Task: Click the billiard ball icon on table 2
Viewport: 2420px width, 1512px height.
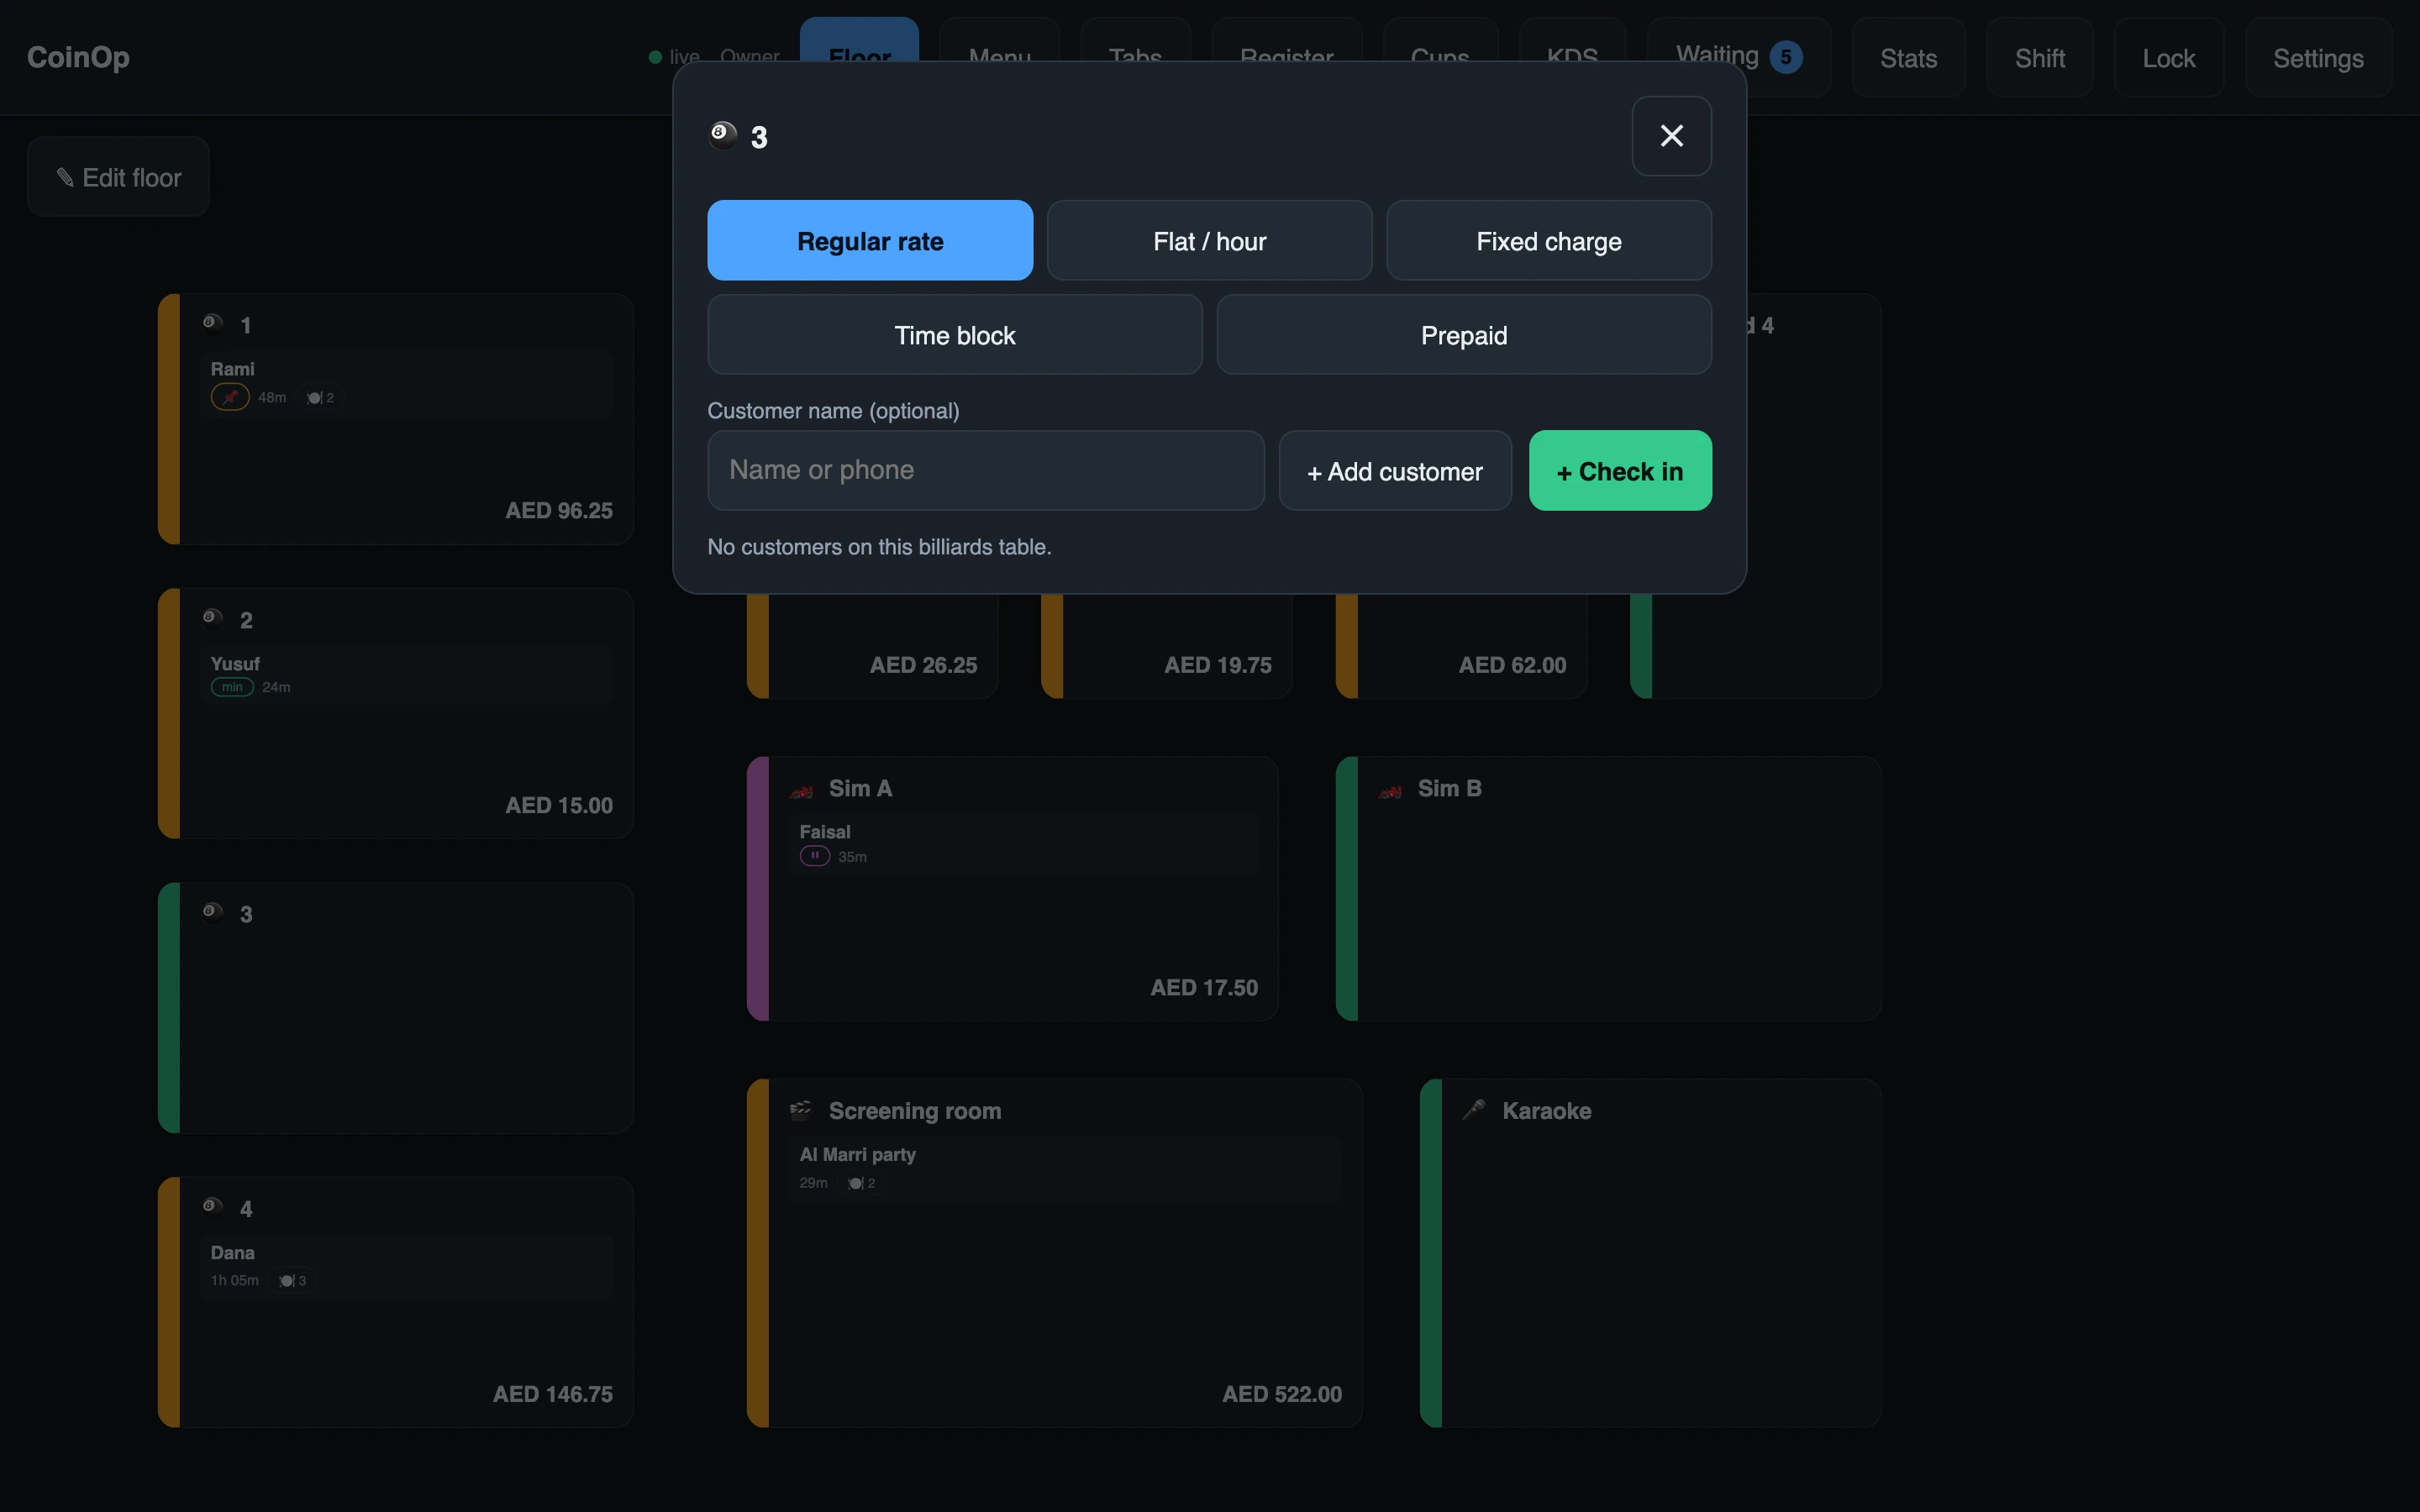Action: (x=212, y=617)
